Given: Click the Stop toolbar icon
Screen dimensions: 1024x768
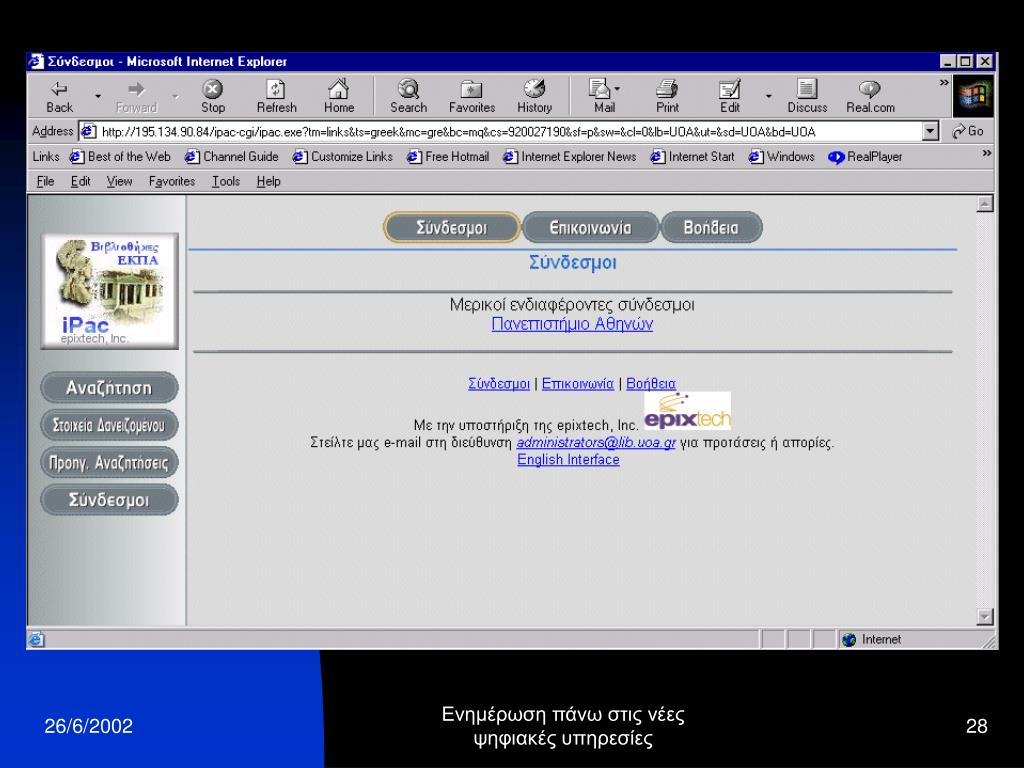Looking at the screenshot, I should (x=213, y=96).
